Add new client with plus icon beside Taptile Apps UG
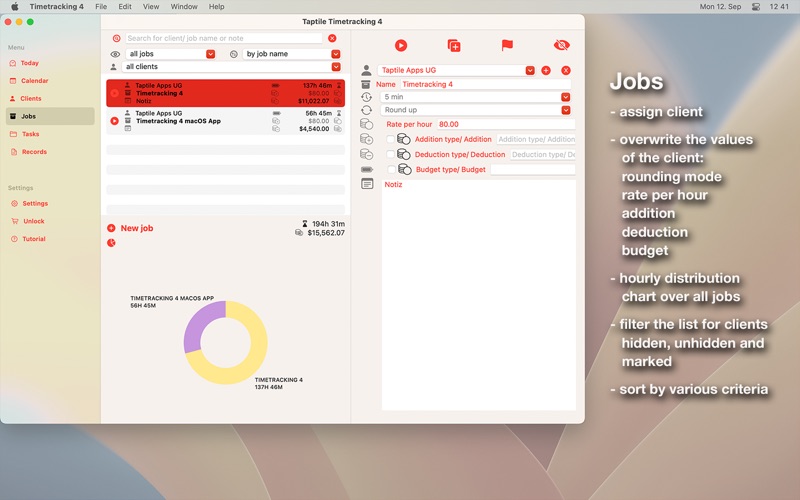Viewport: 800px width, 500px height. [x=546, y=70]
